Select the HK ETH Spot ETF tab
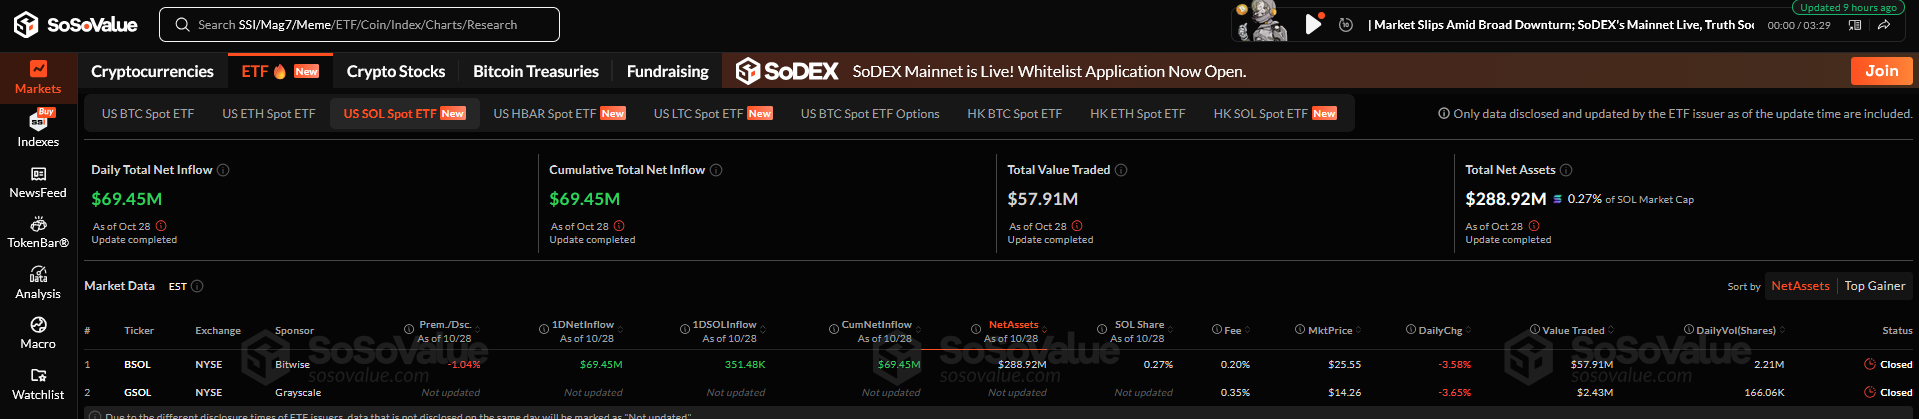Screen dimensions: 1919x419 coord(1138,113)
